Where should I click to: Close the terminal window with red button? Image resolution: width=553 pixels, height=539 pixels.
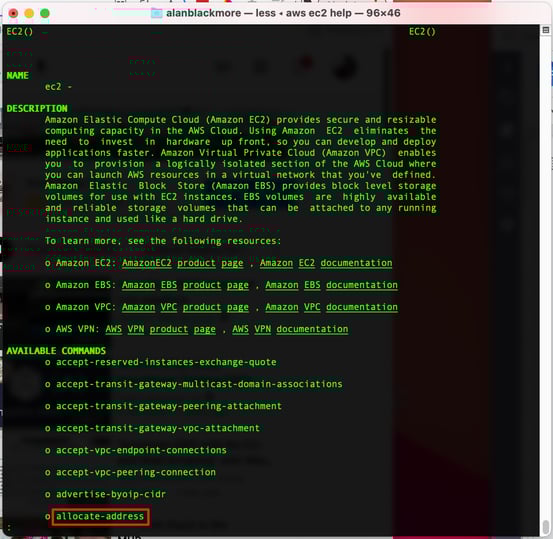(13, 13)
